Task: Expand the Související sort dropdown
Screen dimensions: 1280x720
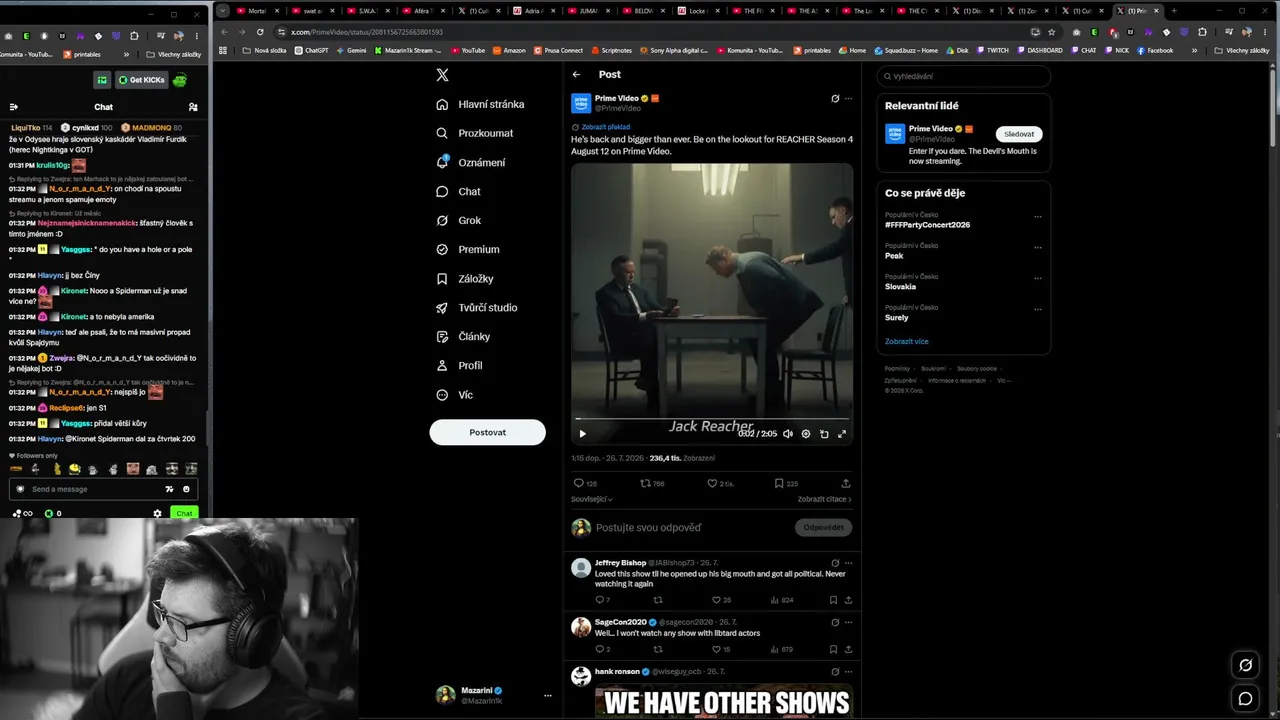Action: [592, 499]
